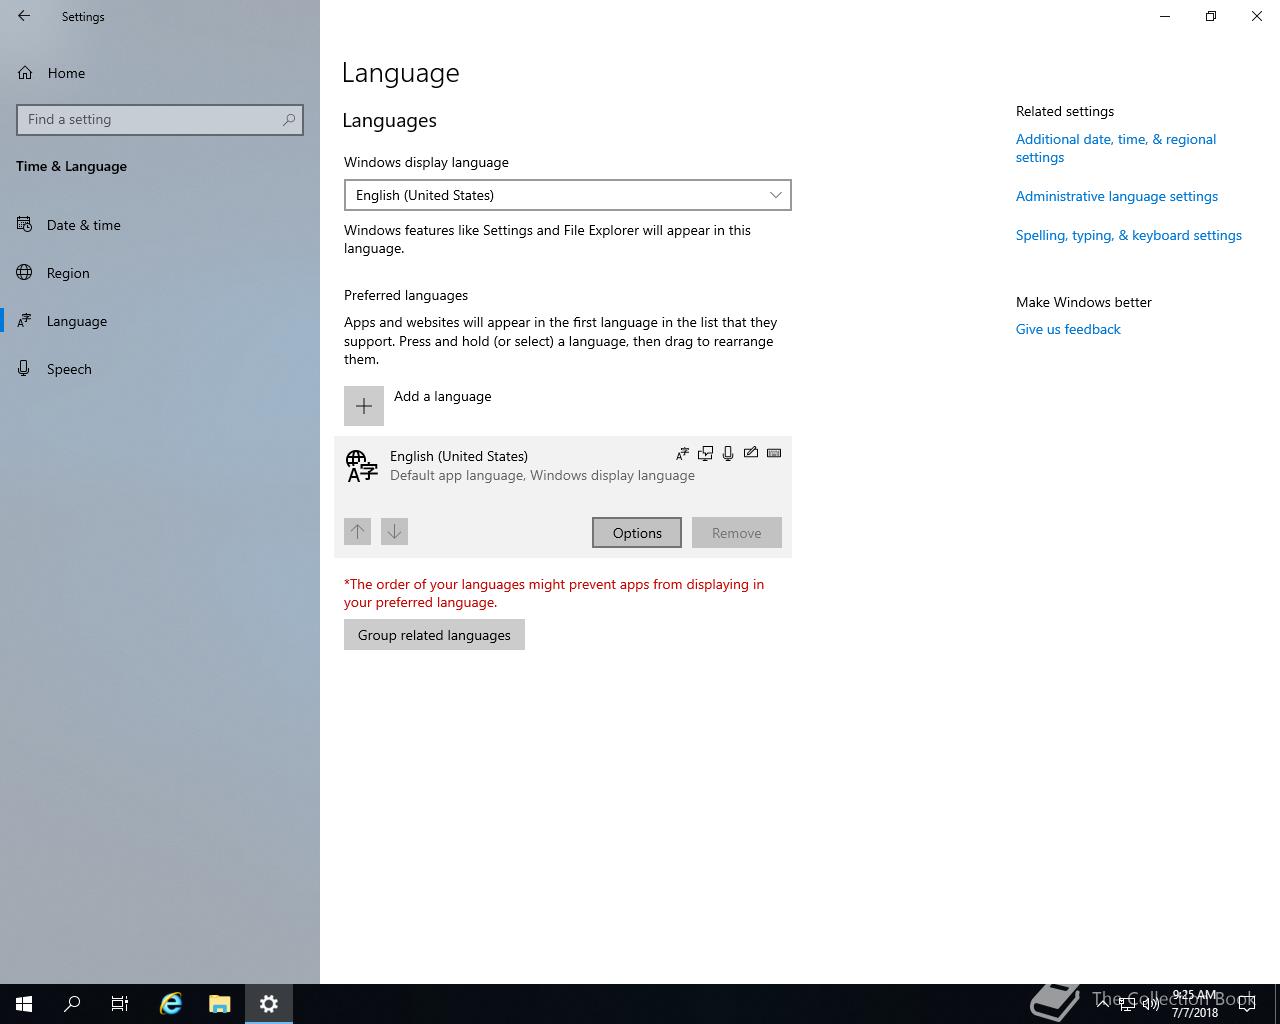Screen dimensions: 1280x1024
Task: Click the Remove language button
Action: pyautogui.click(x=737, y=533)
